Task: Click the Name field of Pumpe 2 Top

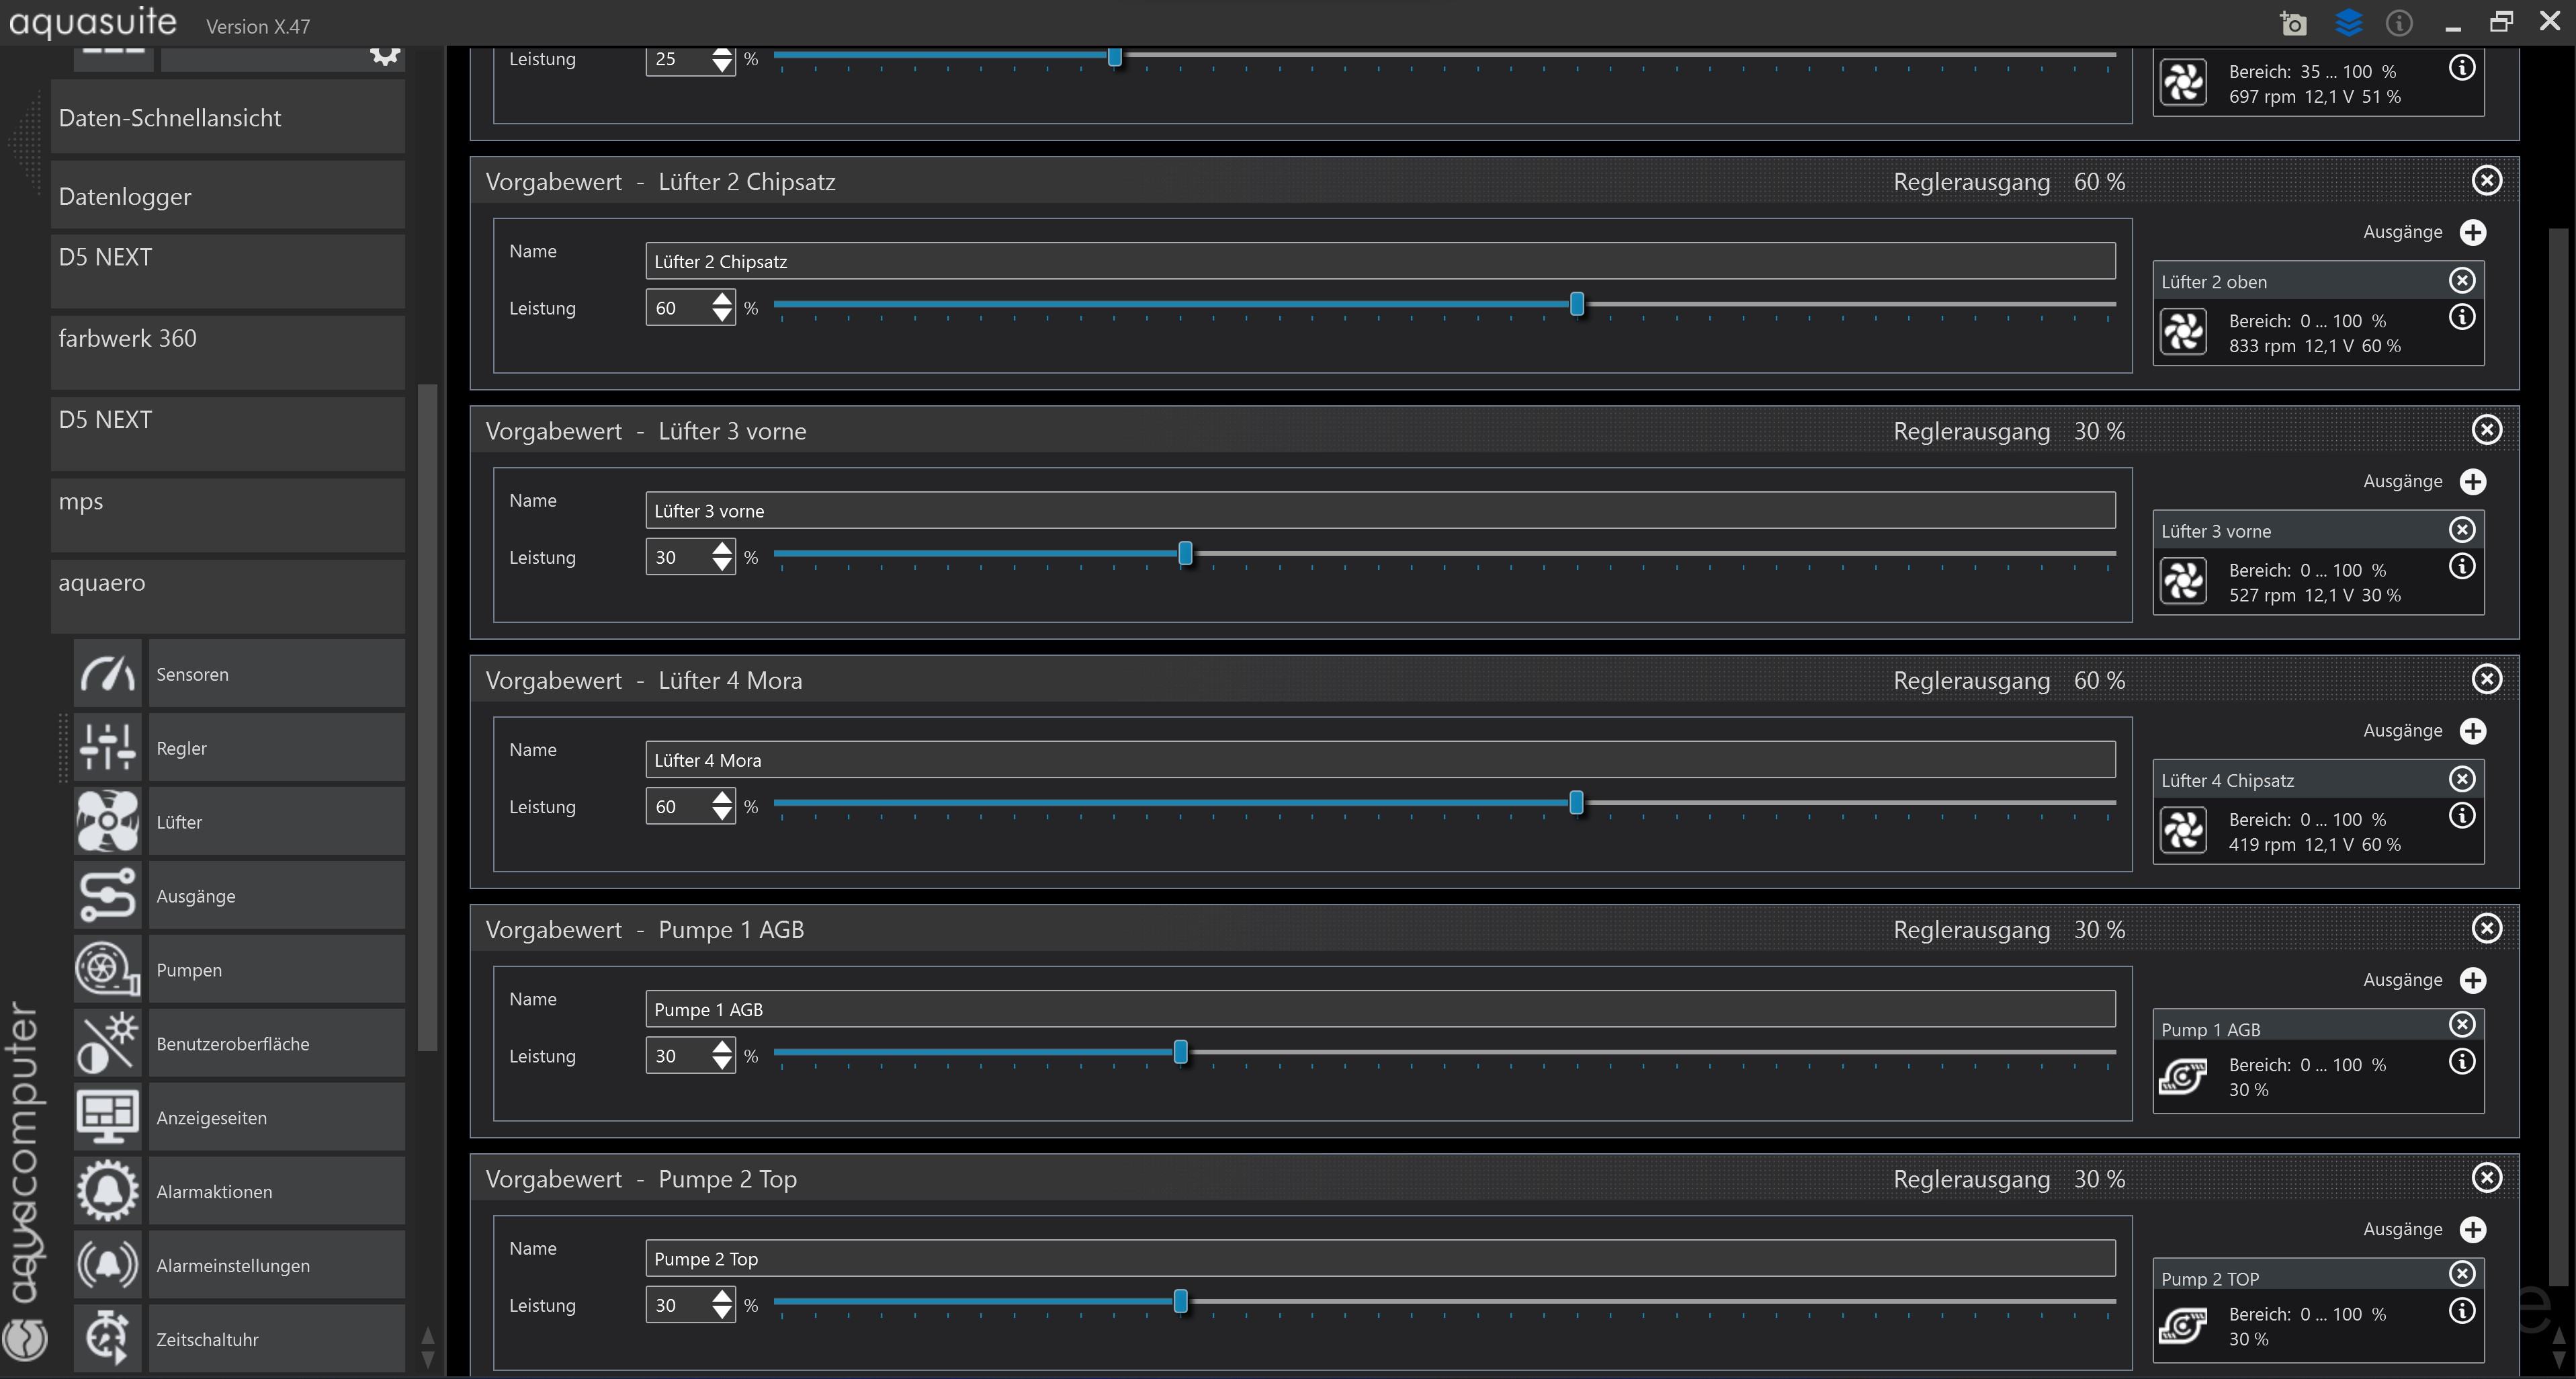Action: click(1380, 1258)
